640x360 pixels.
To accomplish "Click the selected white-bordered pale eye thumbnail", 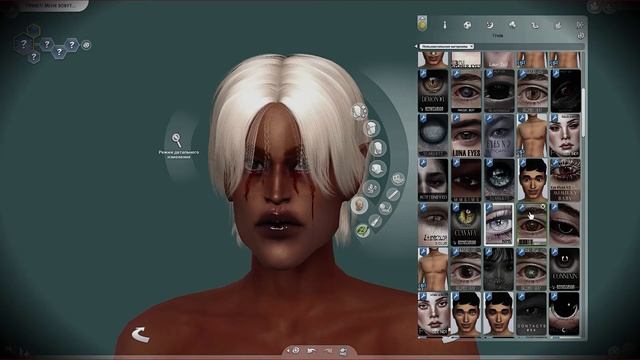I will point(499,224).
